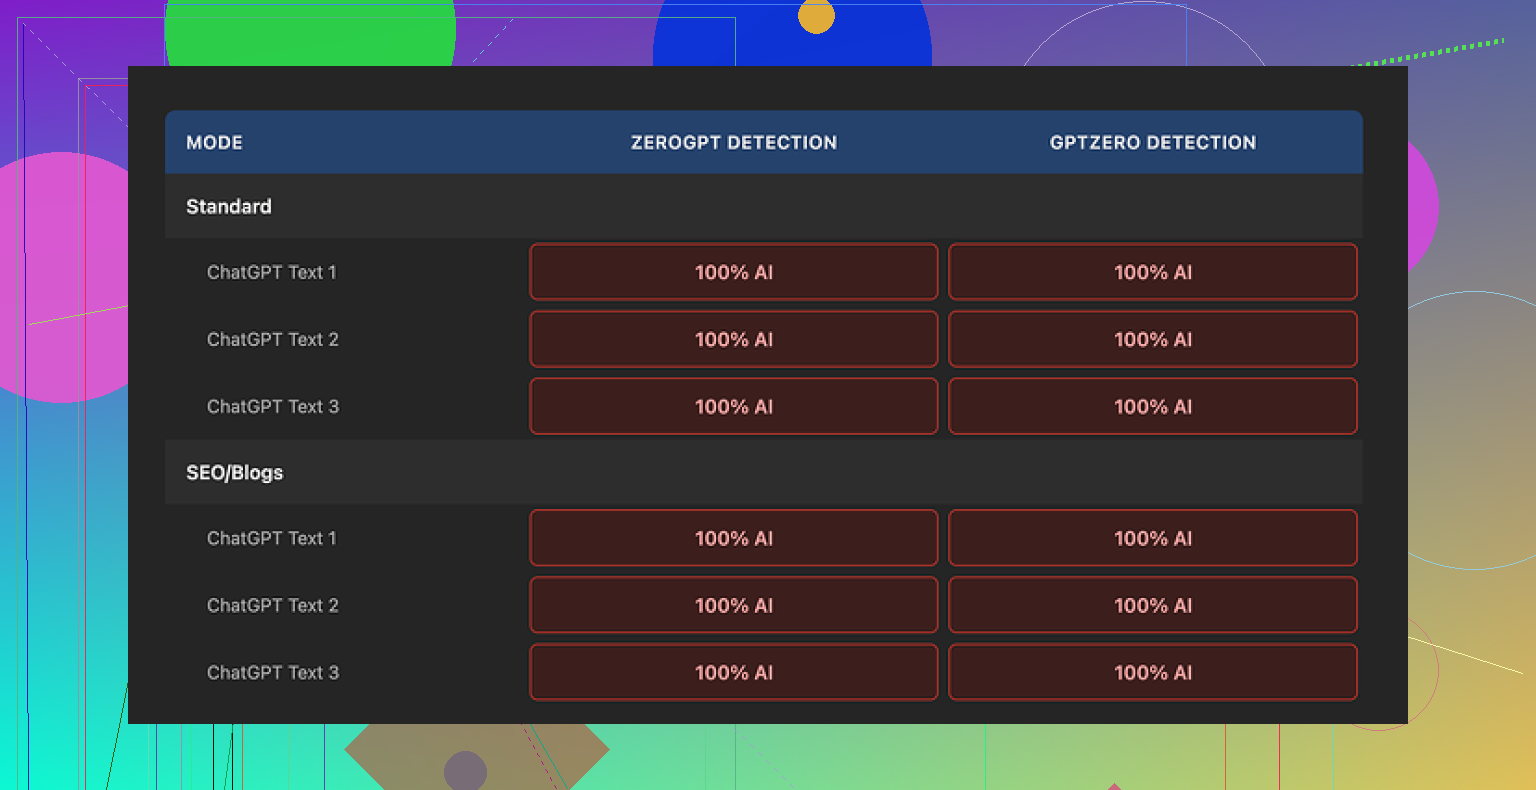Viewport: 1536px width, 790px height.
Task: Open ZeroGPT result for Standard ChatGPT Text 2
Action: (x=733, y=339)
